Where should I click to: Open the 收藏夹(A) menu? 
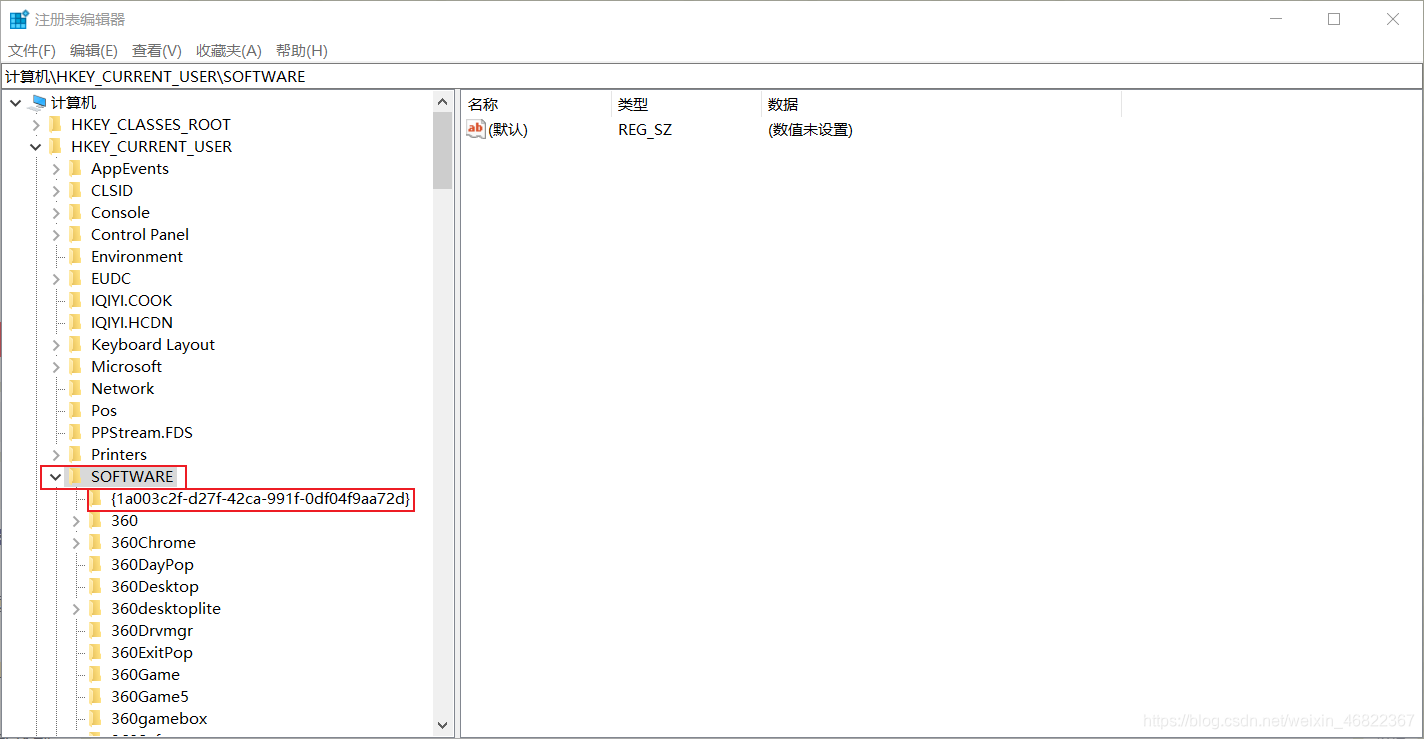[x=228, y=50]
